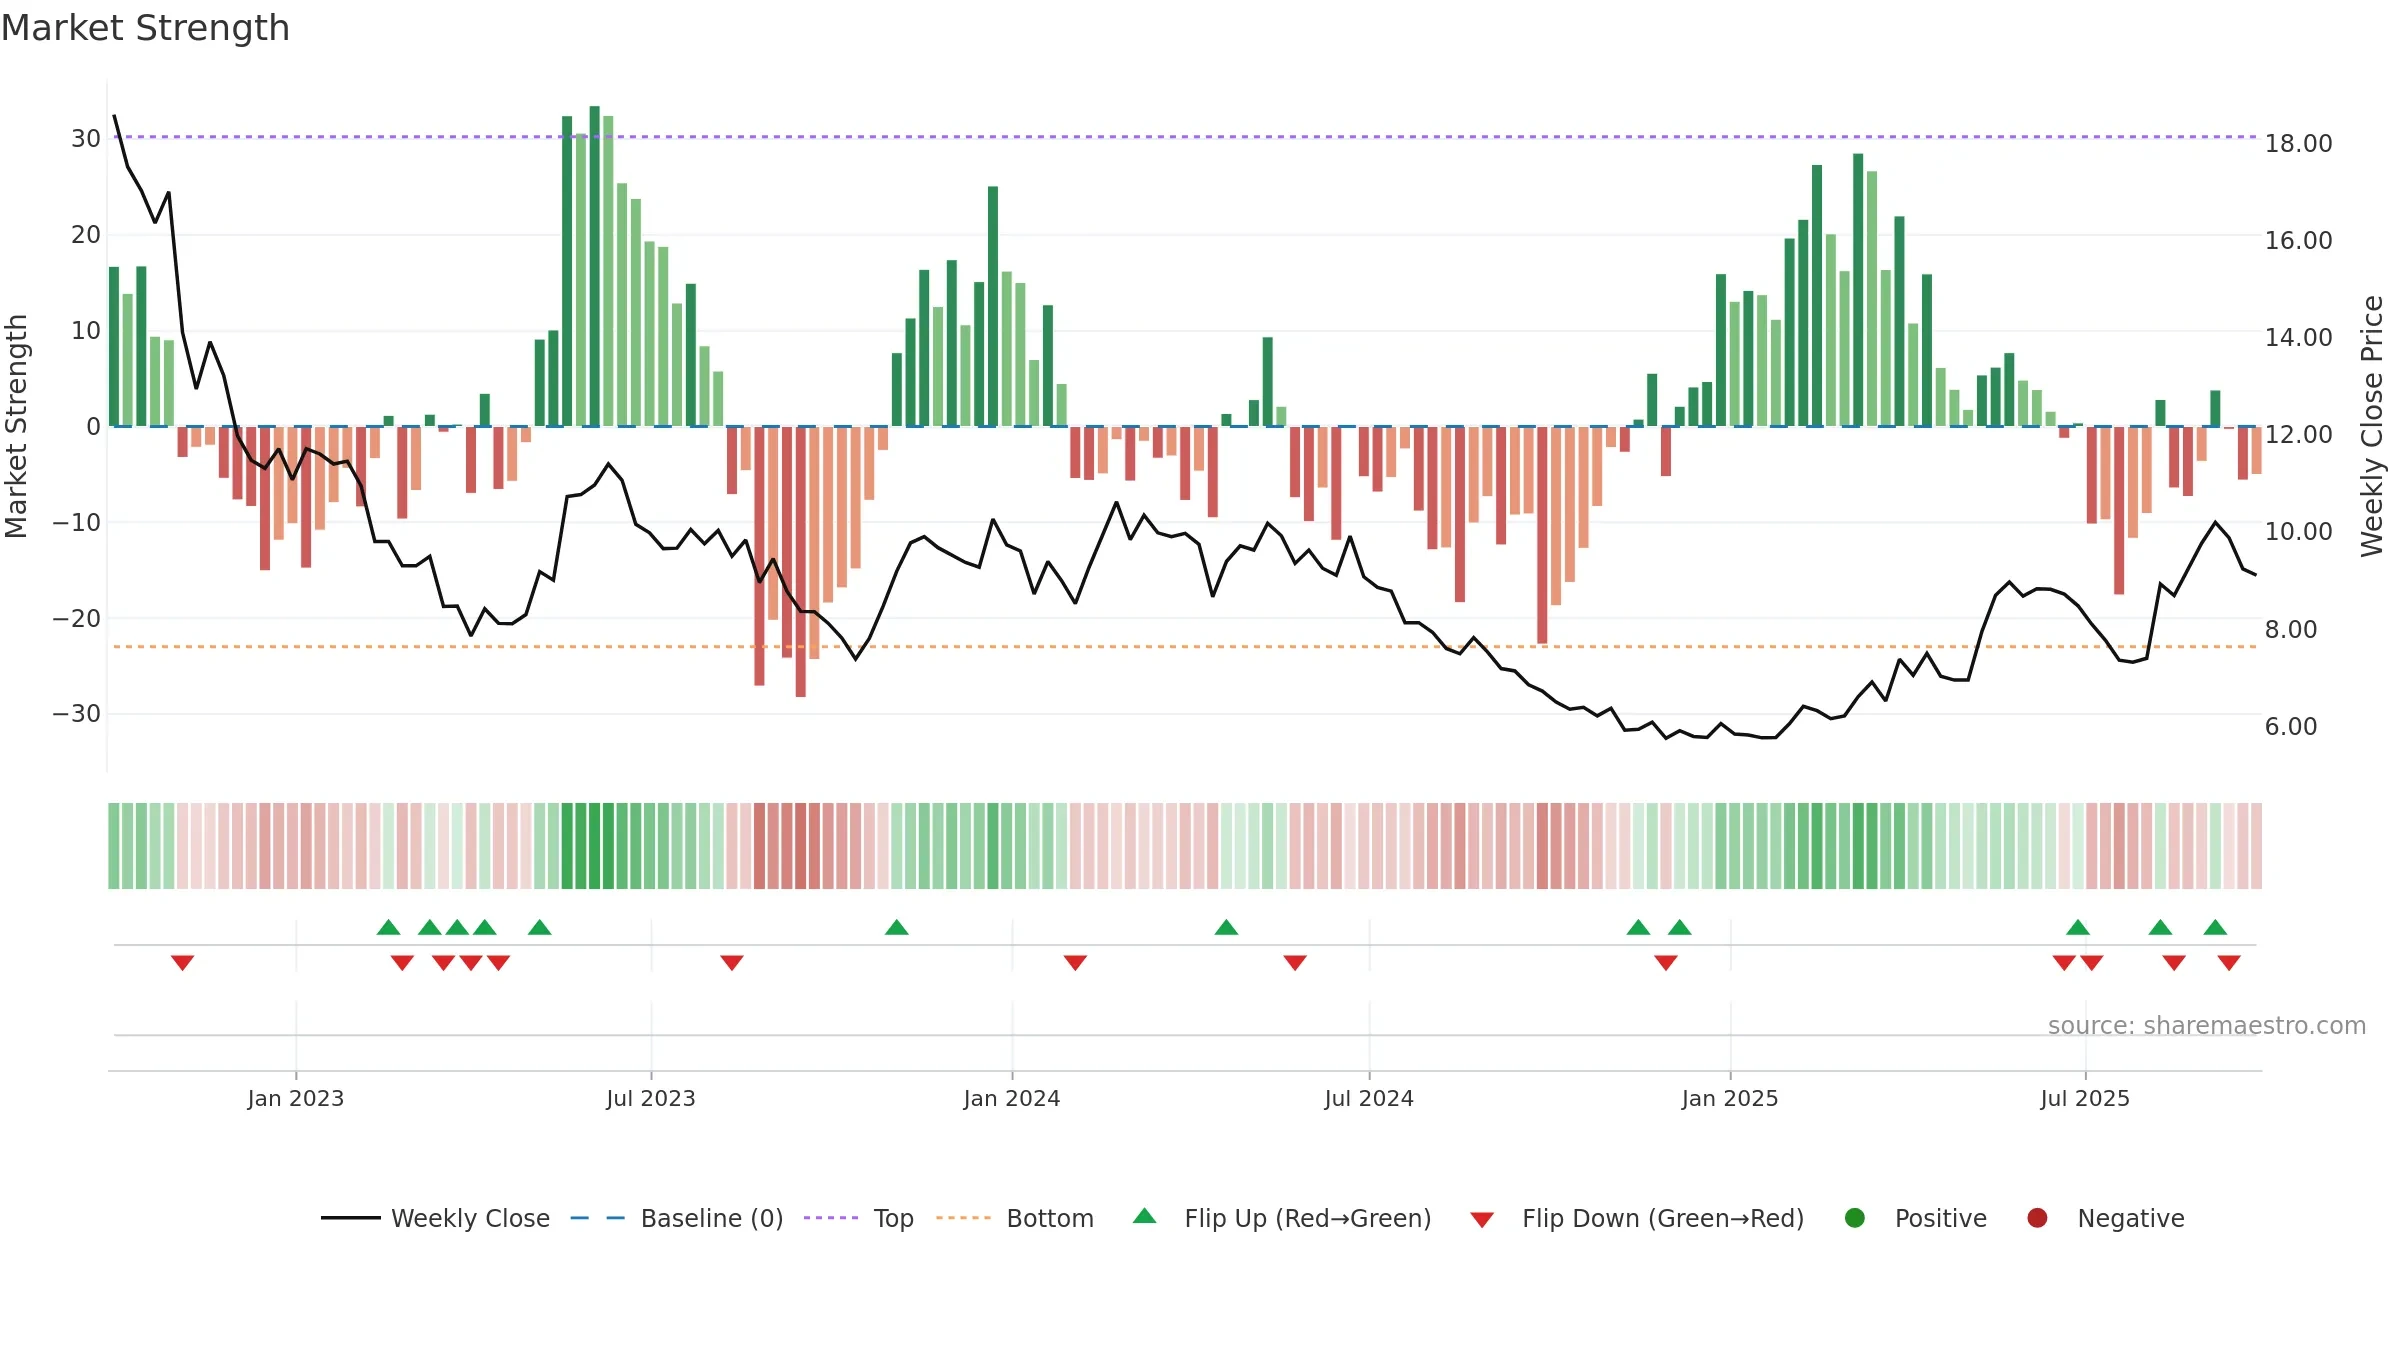Click the "30" strength tick label
The image size is (2400, 1350).
[86, 139]
